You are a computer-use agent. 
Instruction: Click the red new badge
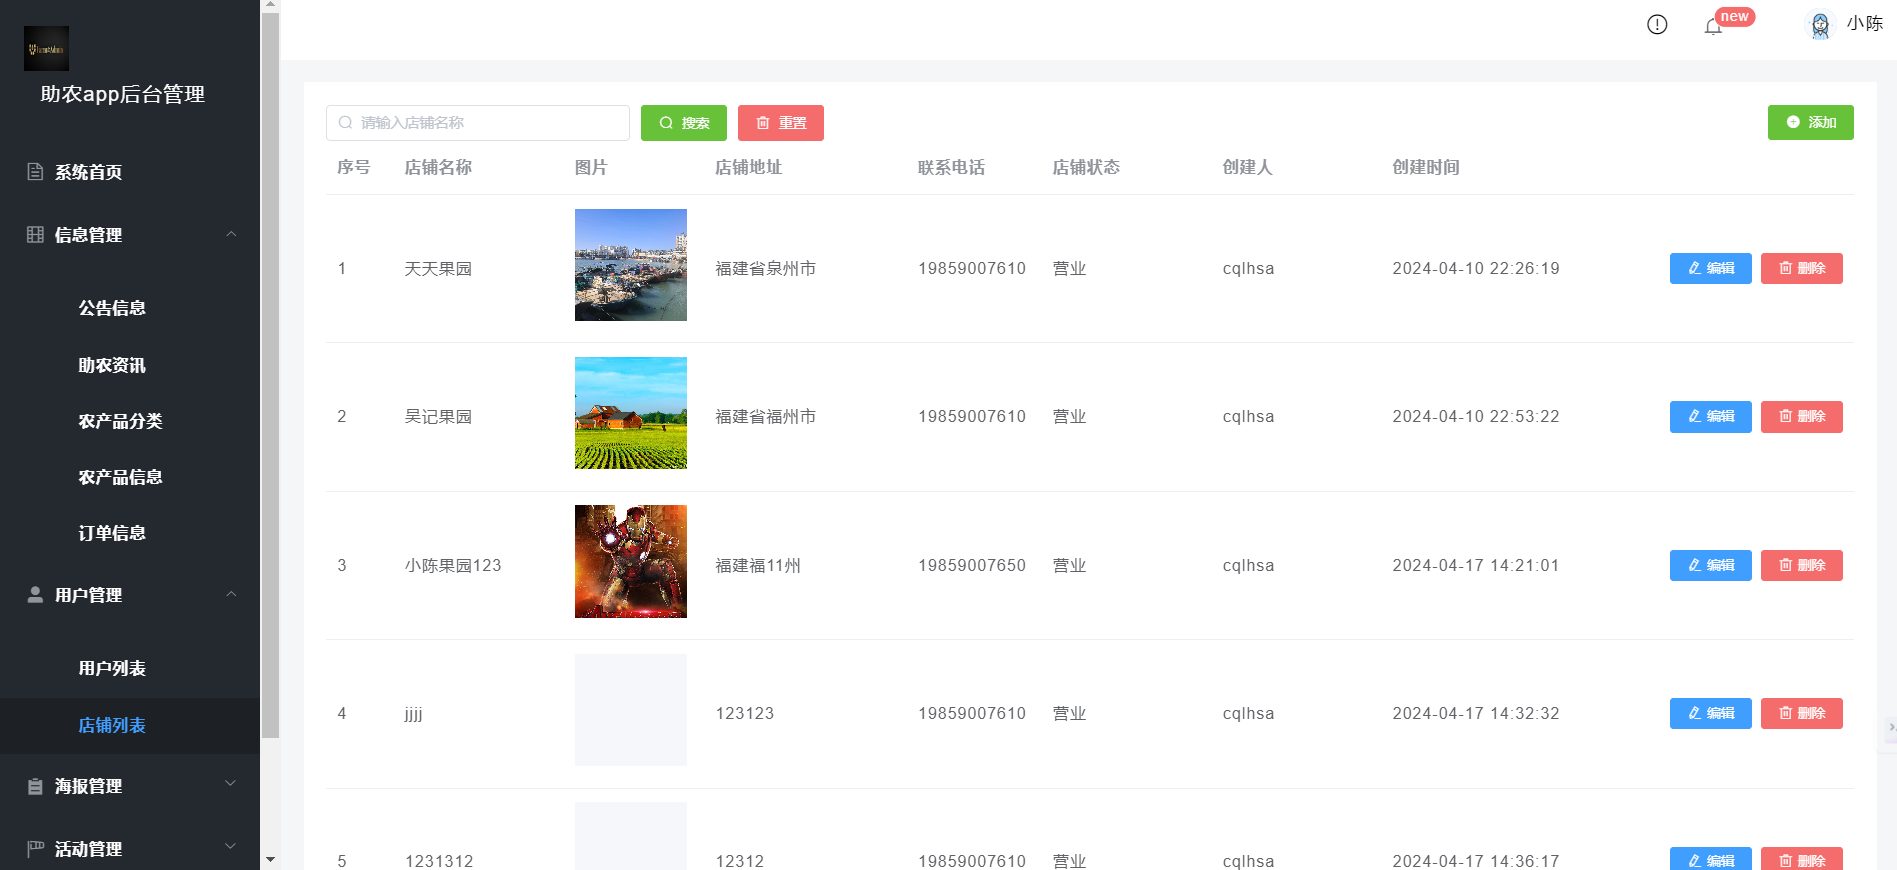(x=1735, y=17)
